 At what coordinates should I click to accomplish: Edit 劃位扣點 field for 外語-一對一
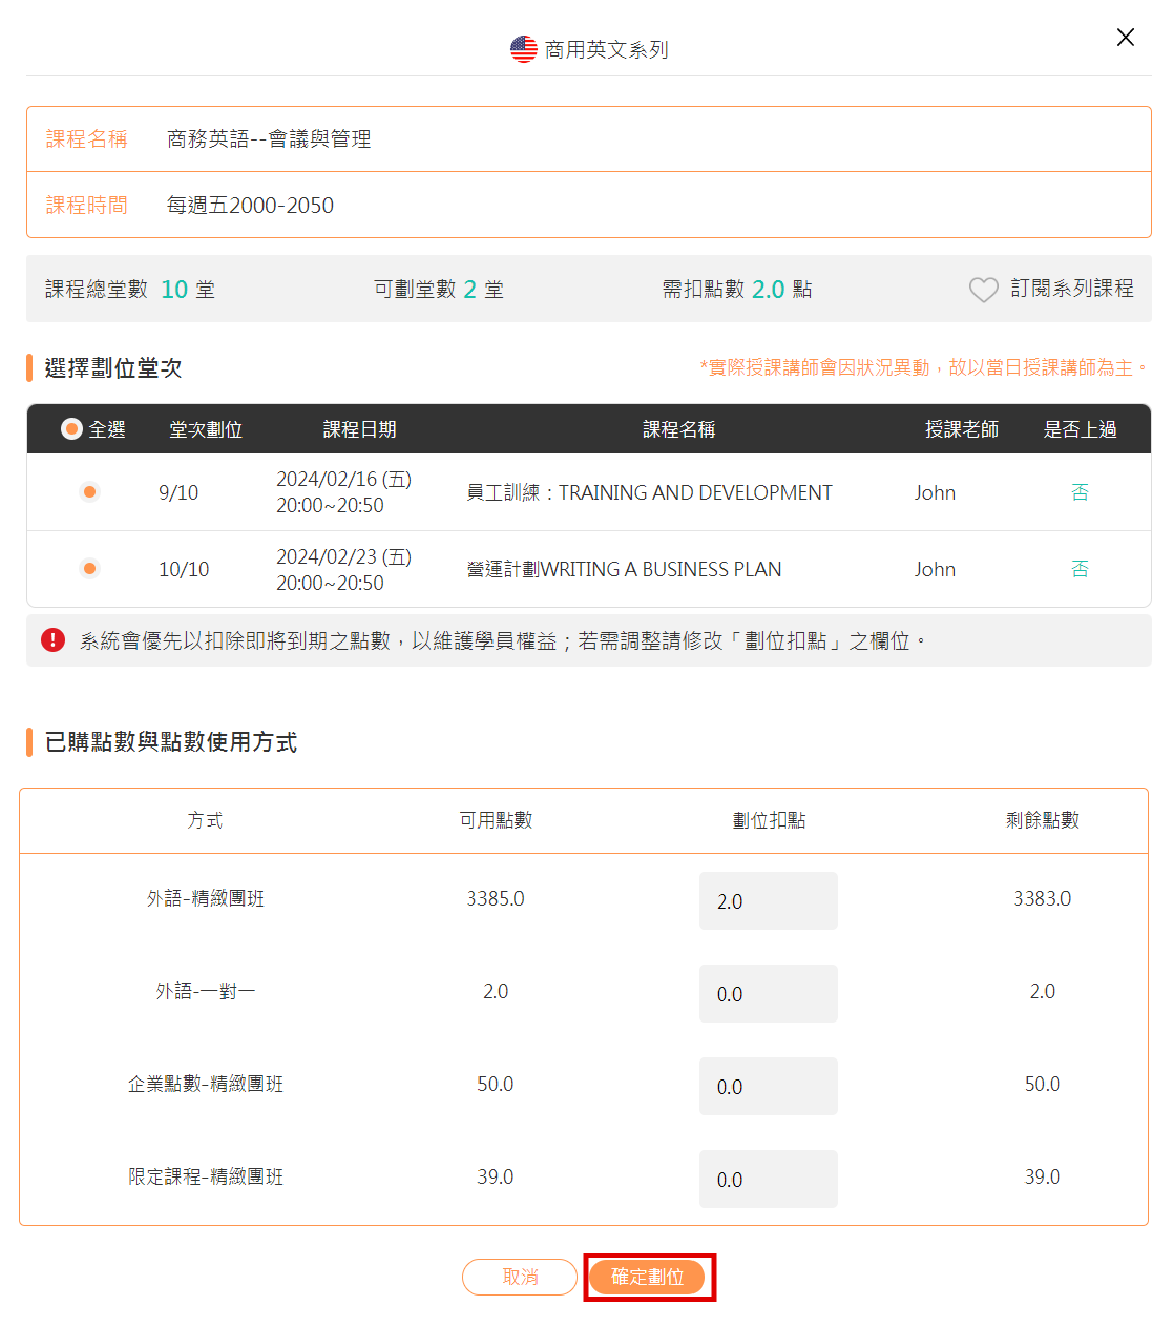coord(768,994)
